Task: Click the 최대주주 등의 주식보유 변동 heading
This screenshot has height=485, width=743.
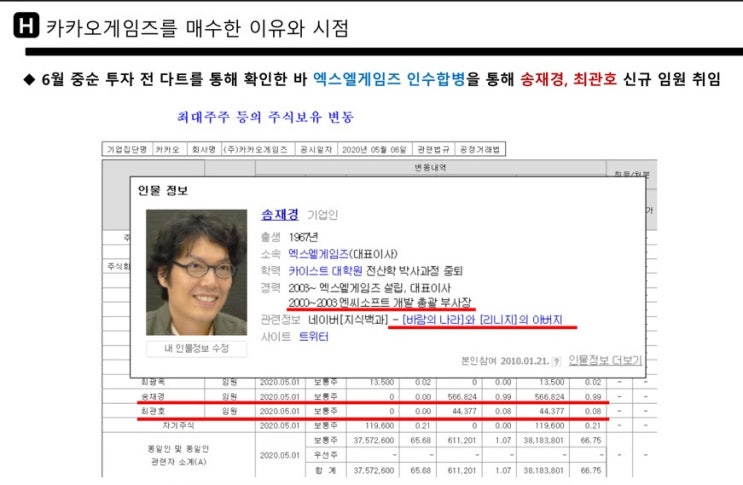Action: click(x=265, y=117)
